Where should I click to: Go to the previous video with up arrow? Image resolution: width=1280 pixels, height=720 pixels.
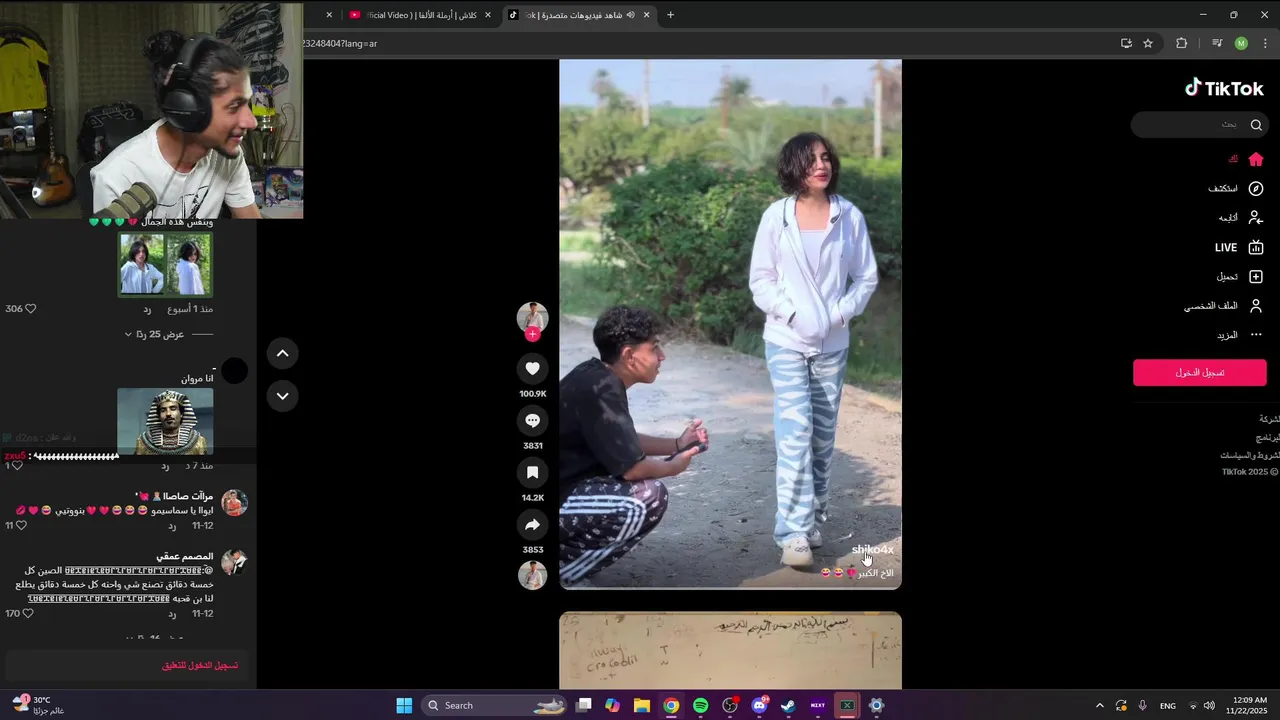point(282,353)
